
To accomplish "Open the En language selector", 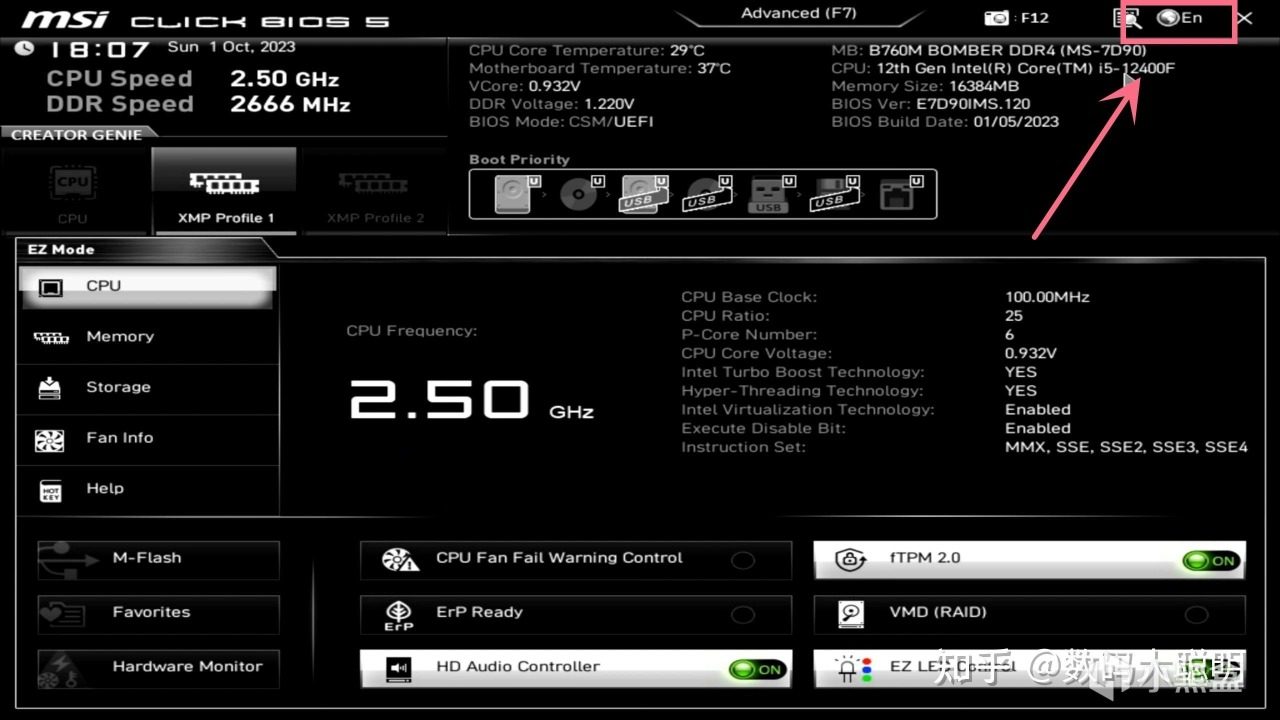I will 1180,18.
